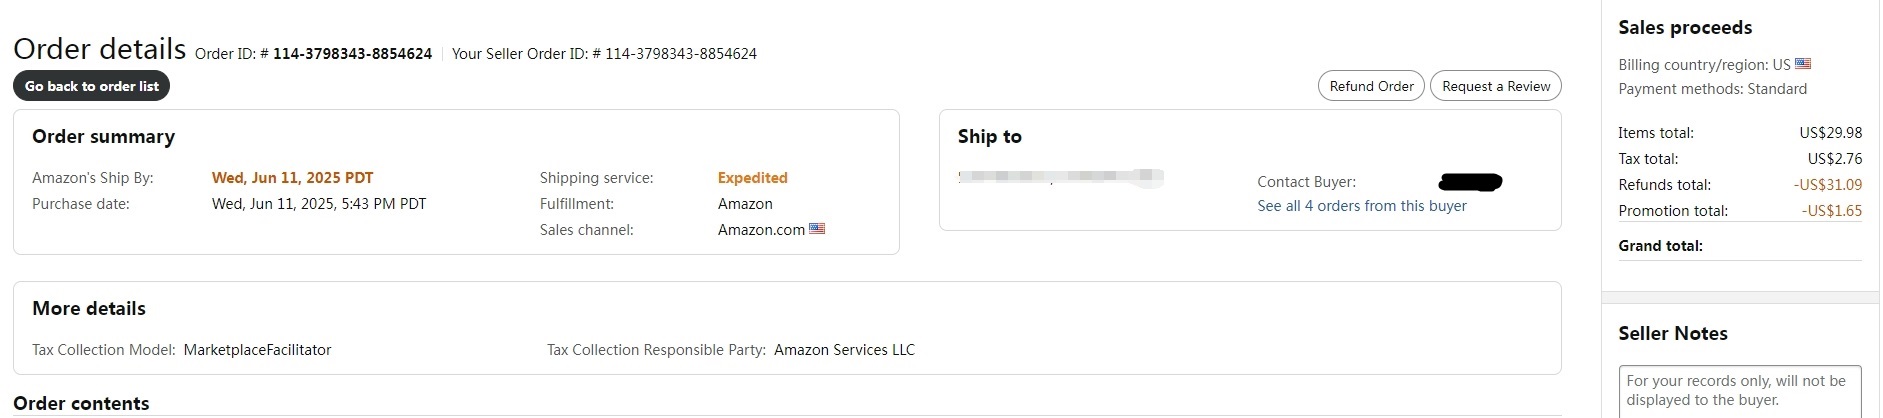Click the MarketplaceFacilitator tax model text

pyautogui.click(x=257, y=350)
